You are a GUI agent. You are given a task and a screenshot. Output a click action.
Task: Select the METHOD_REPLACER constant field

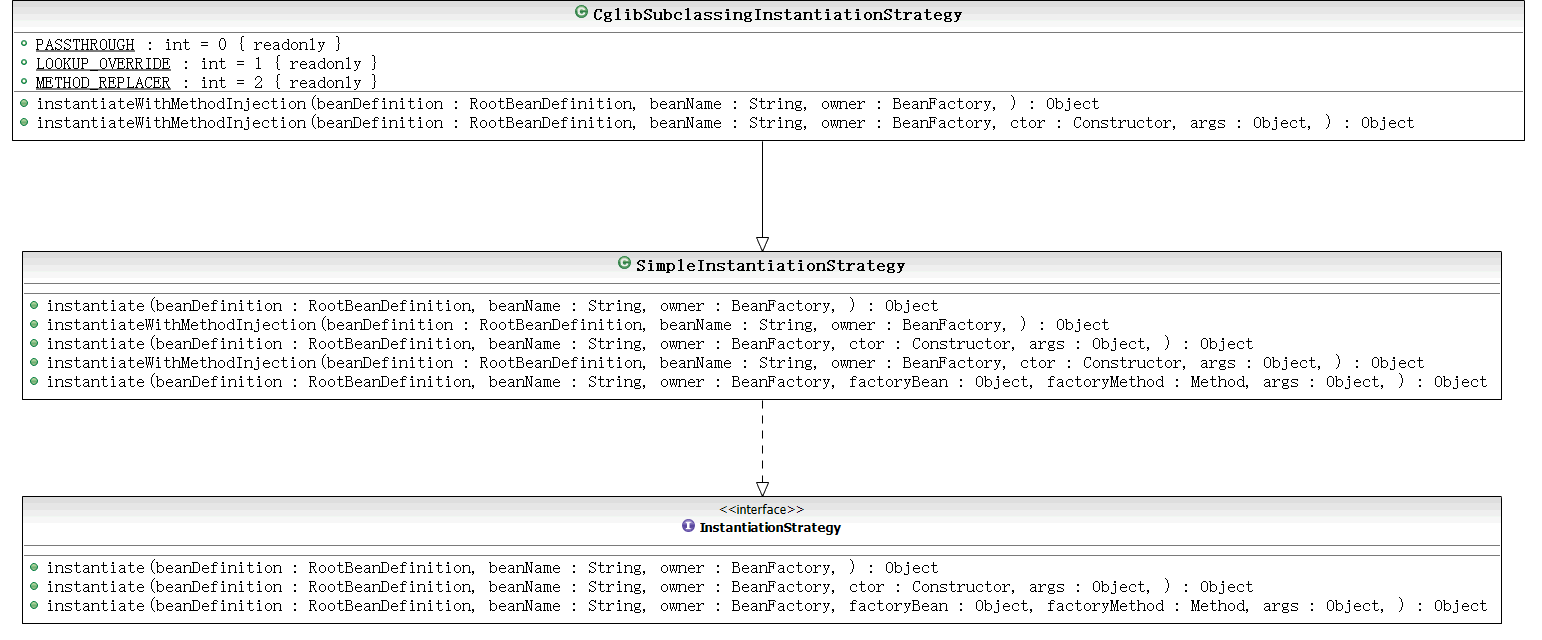(x=207, y=83)
